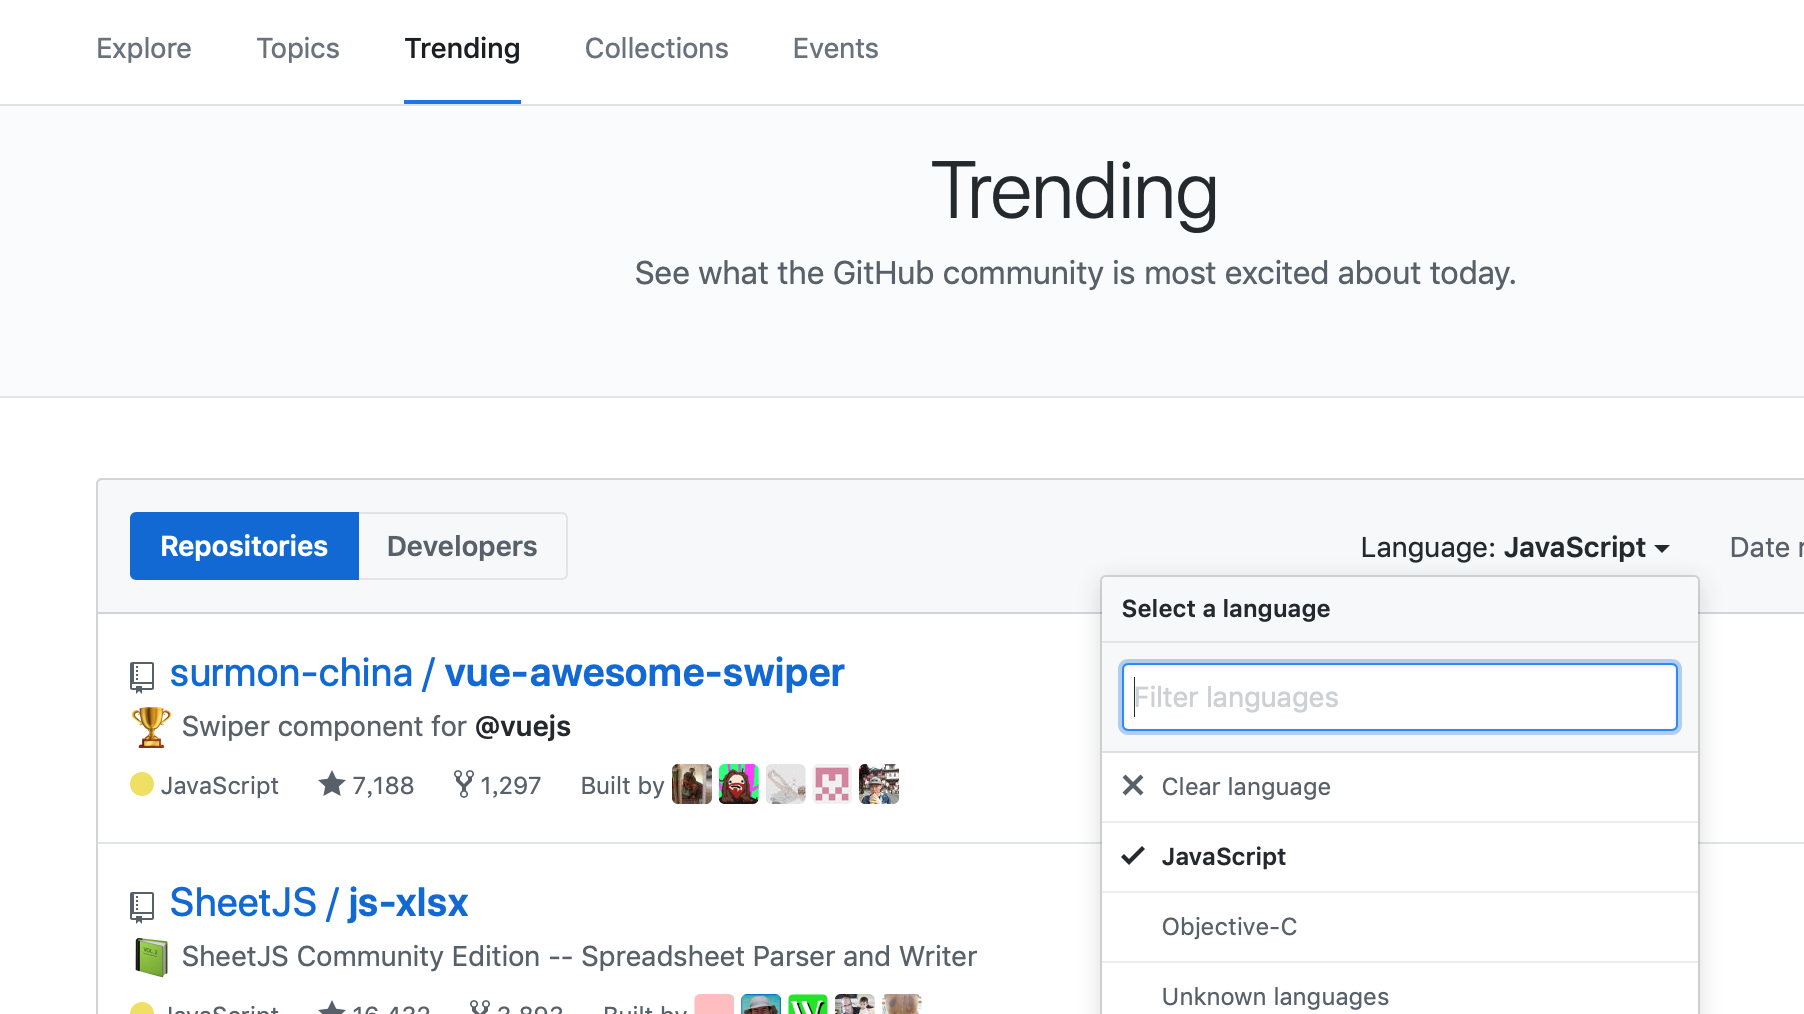Image resolution: width=1804 pixels, height=1014 pixels.
Task: Open the Explore navigation tab
Action: click(144, 48)
